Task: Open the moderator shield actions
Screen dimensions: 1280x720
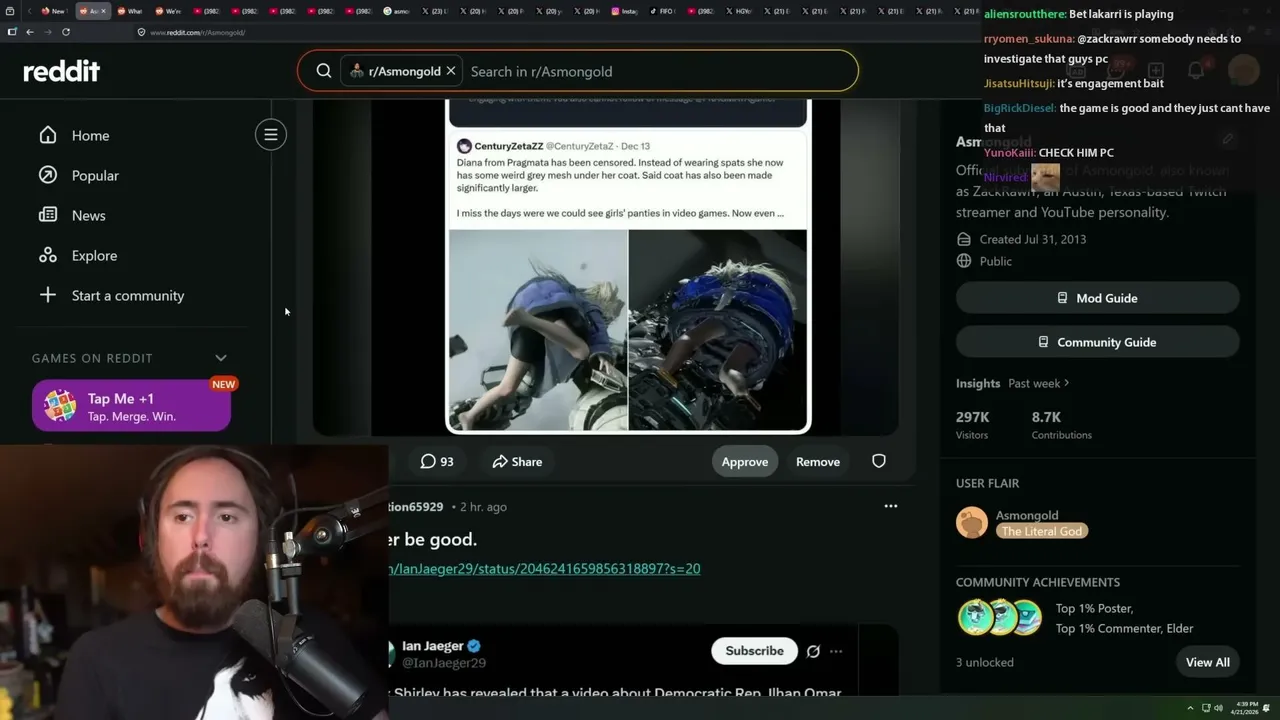Action: tap(879, 461)
